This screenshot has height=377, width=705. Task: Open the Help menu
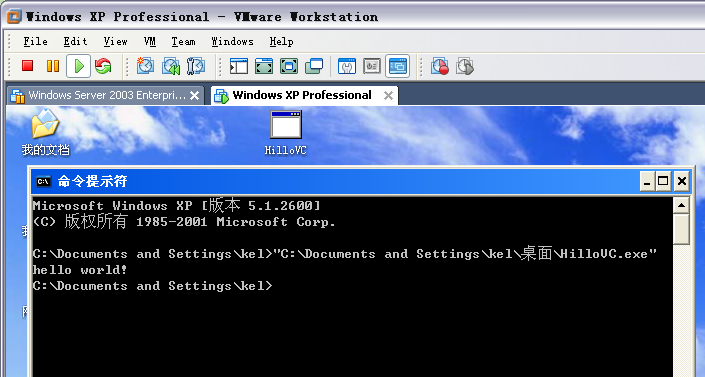point(281,41)
